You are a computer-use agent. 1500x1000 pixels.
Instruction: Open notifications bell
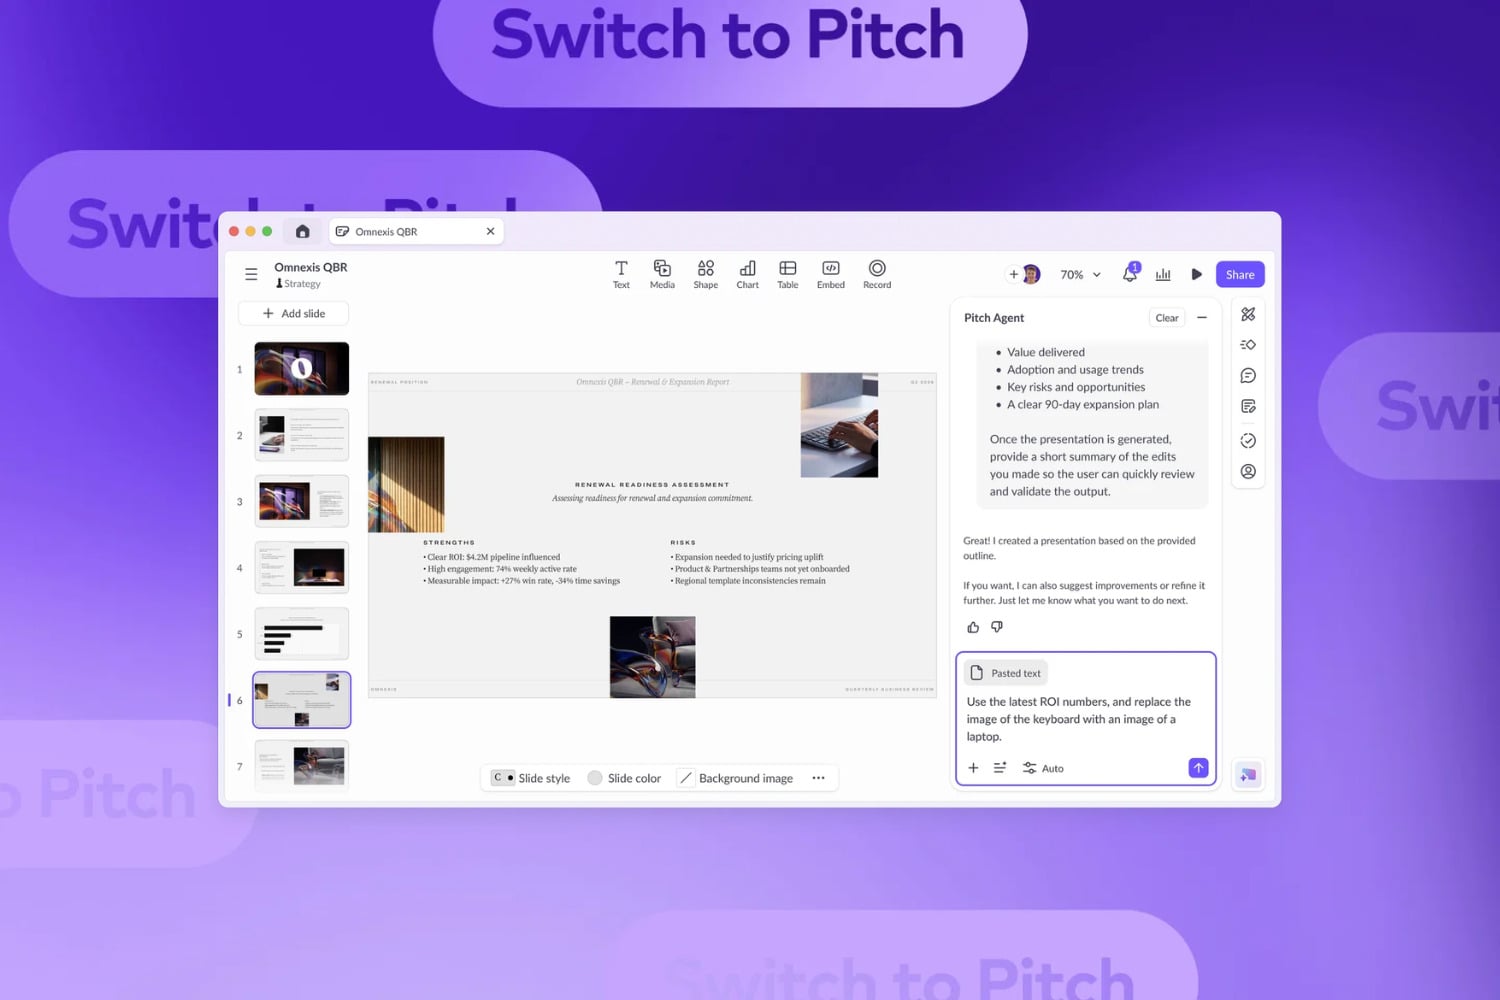point(1130,273)
